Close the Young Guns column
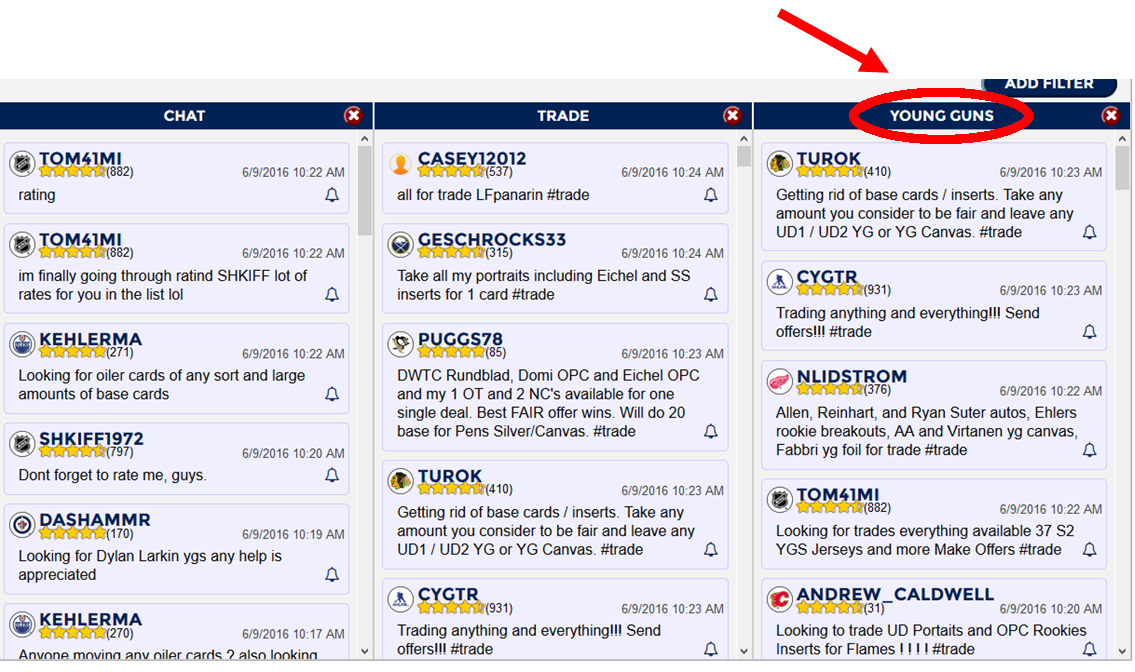1135x672 pixels. tap(1110, 116)
